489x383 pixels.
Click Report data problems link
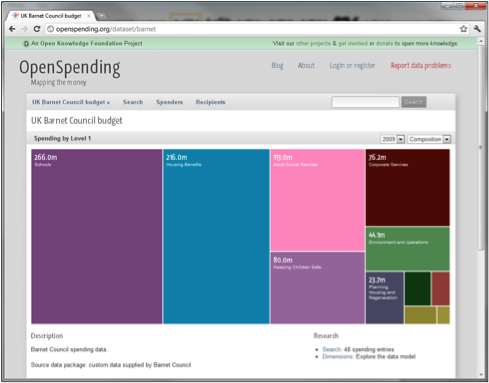(x=421, y=65)
